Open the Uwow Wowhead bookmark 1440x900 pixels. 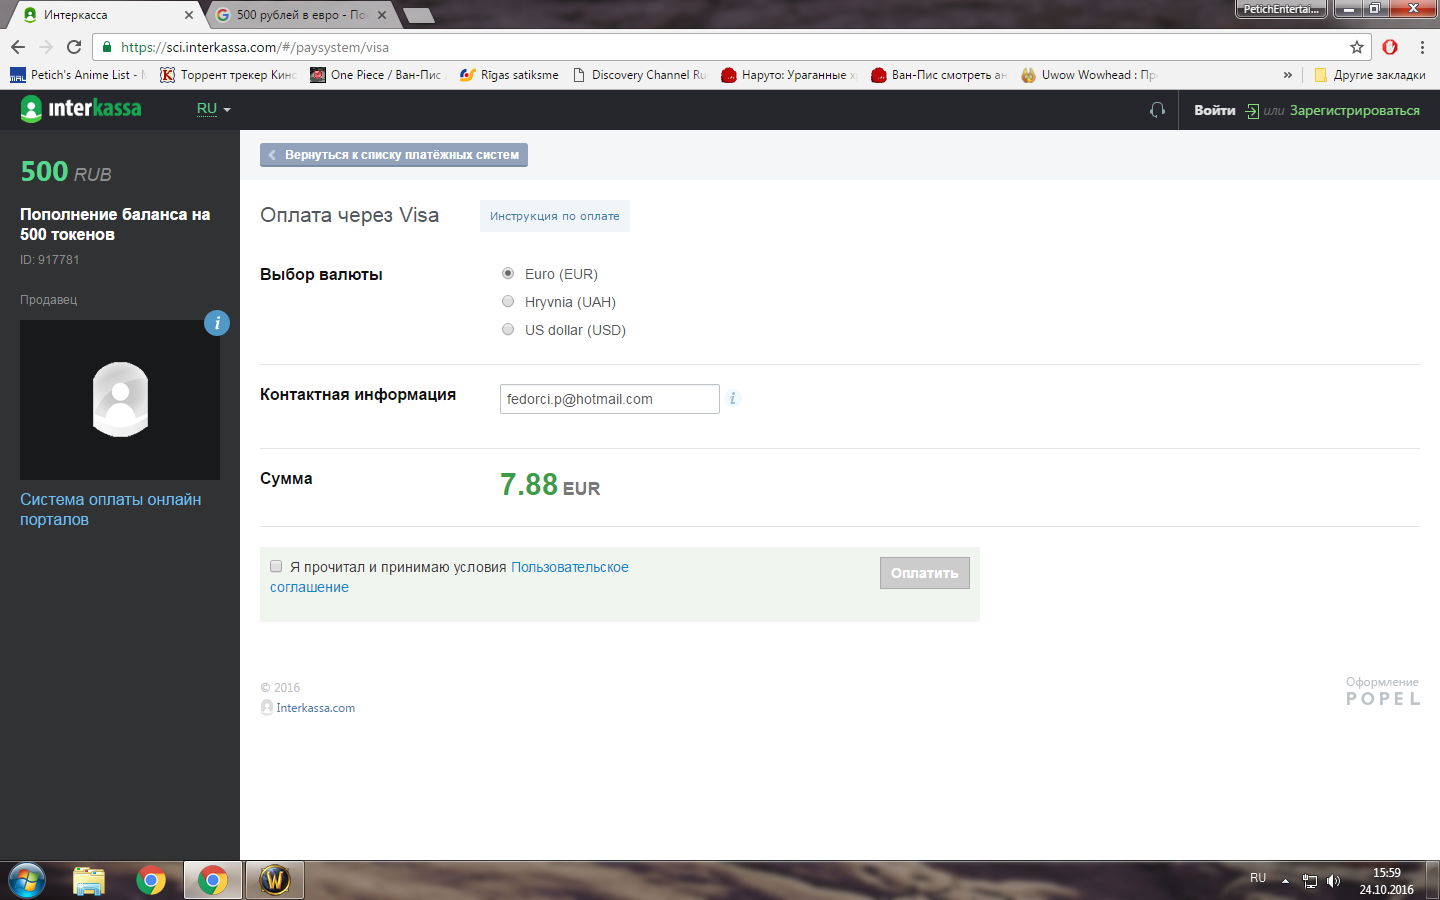pyautogui.click(x=1089, y=75)
